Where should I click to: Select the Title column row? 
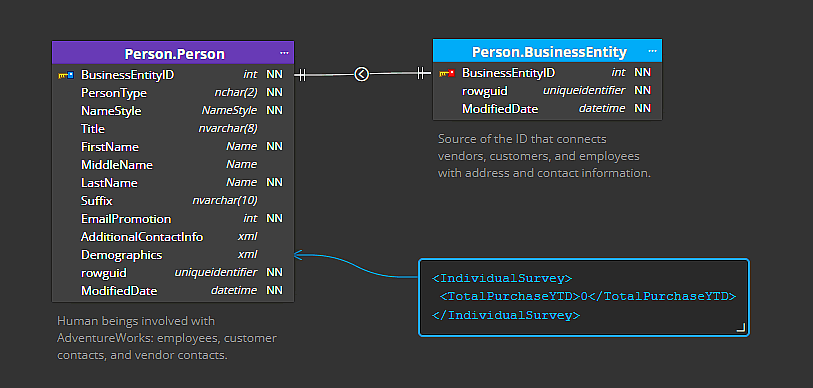[x=173, y=129]
